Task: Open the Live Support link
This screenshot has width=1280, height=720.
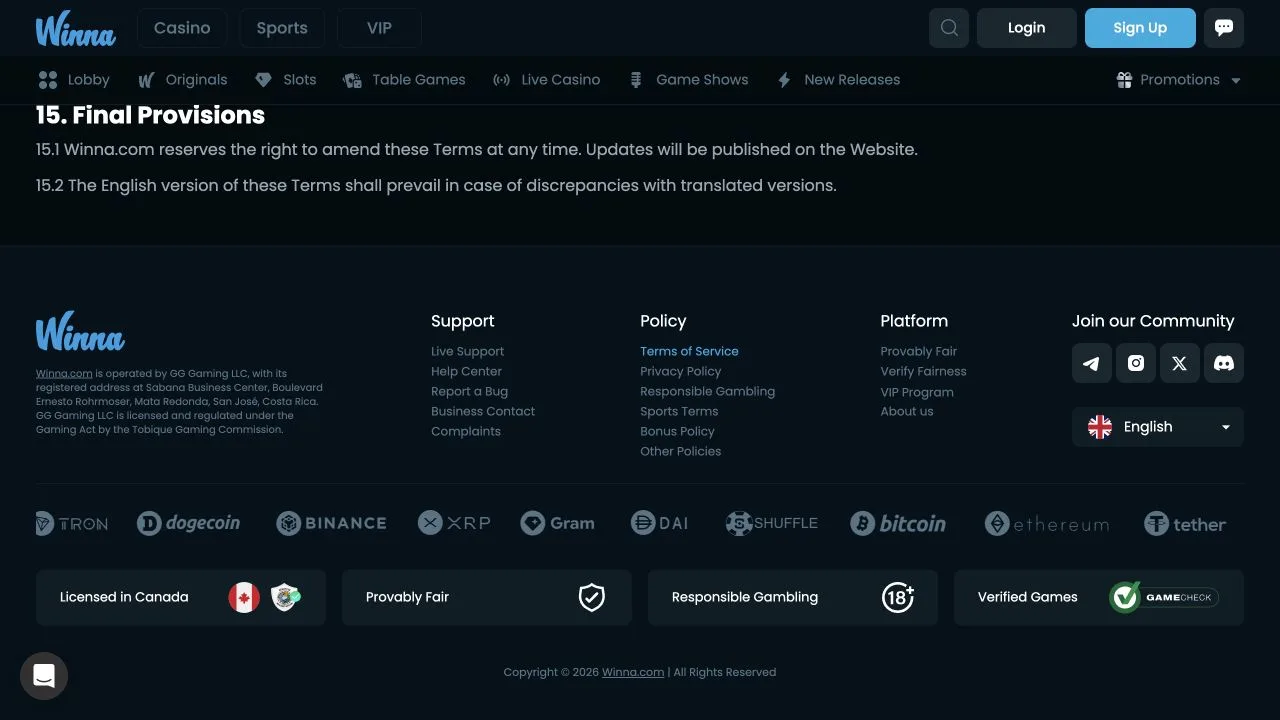Action: [467, 352]
